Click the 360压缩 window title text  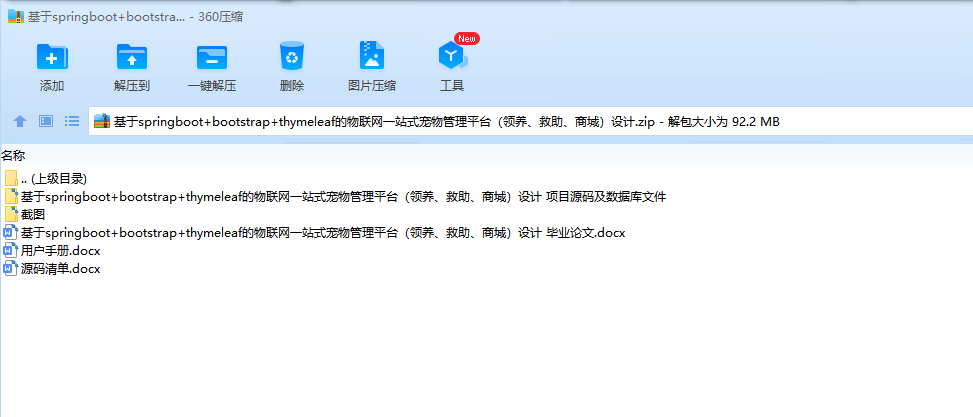(x=135, y=17)
